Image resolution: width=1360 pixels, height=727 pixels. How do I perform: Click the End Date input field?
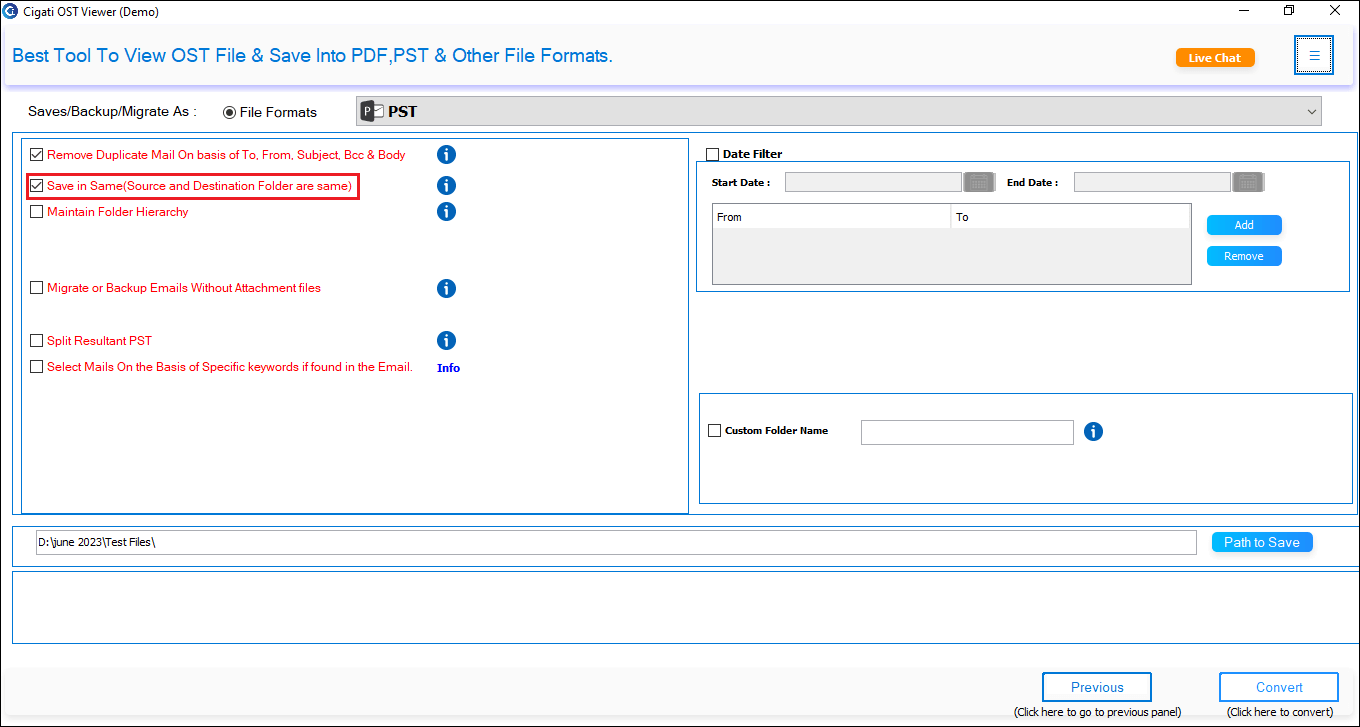click(1152, 182)
